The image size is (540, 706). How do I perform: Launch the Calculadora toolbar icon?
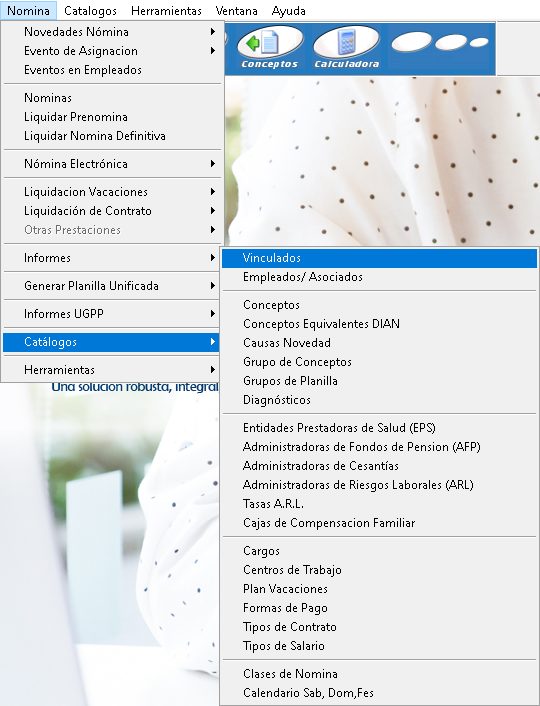pyautogui.click(x=346, y=48)
